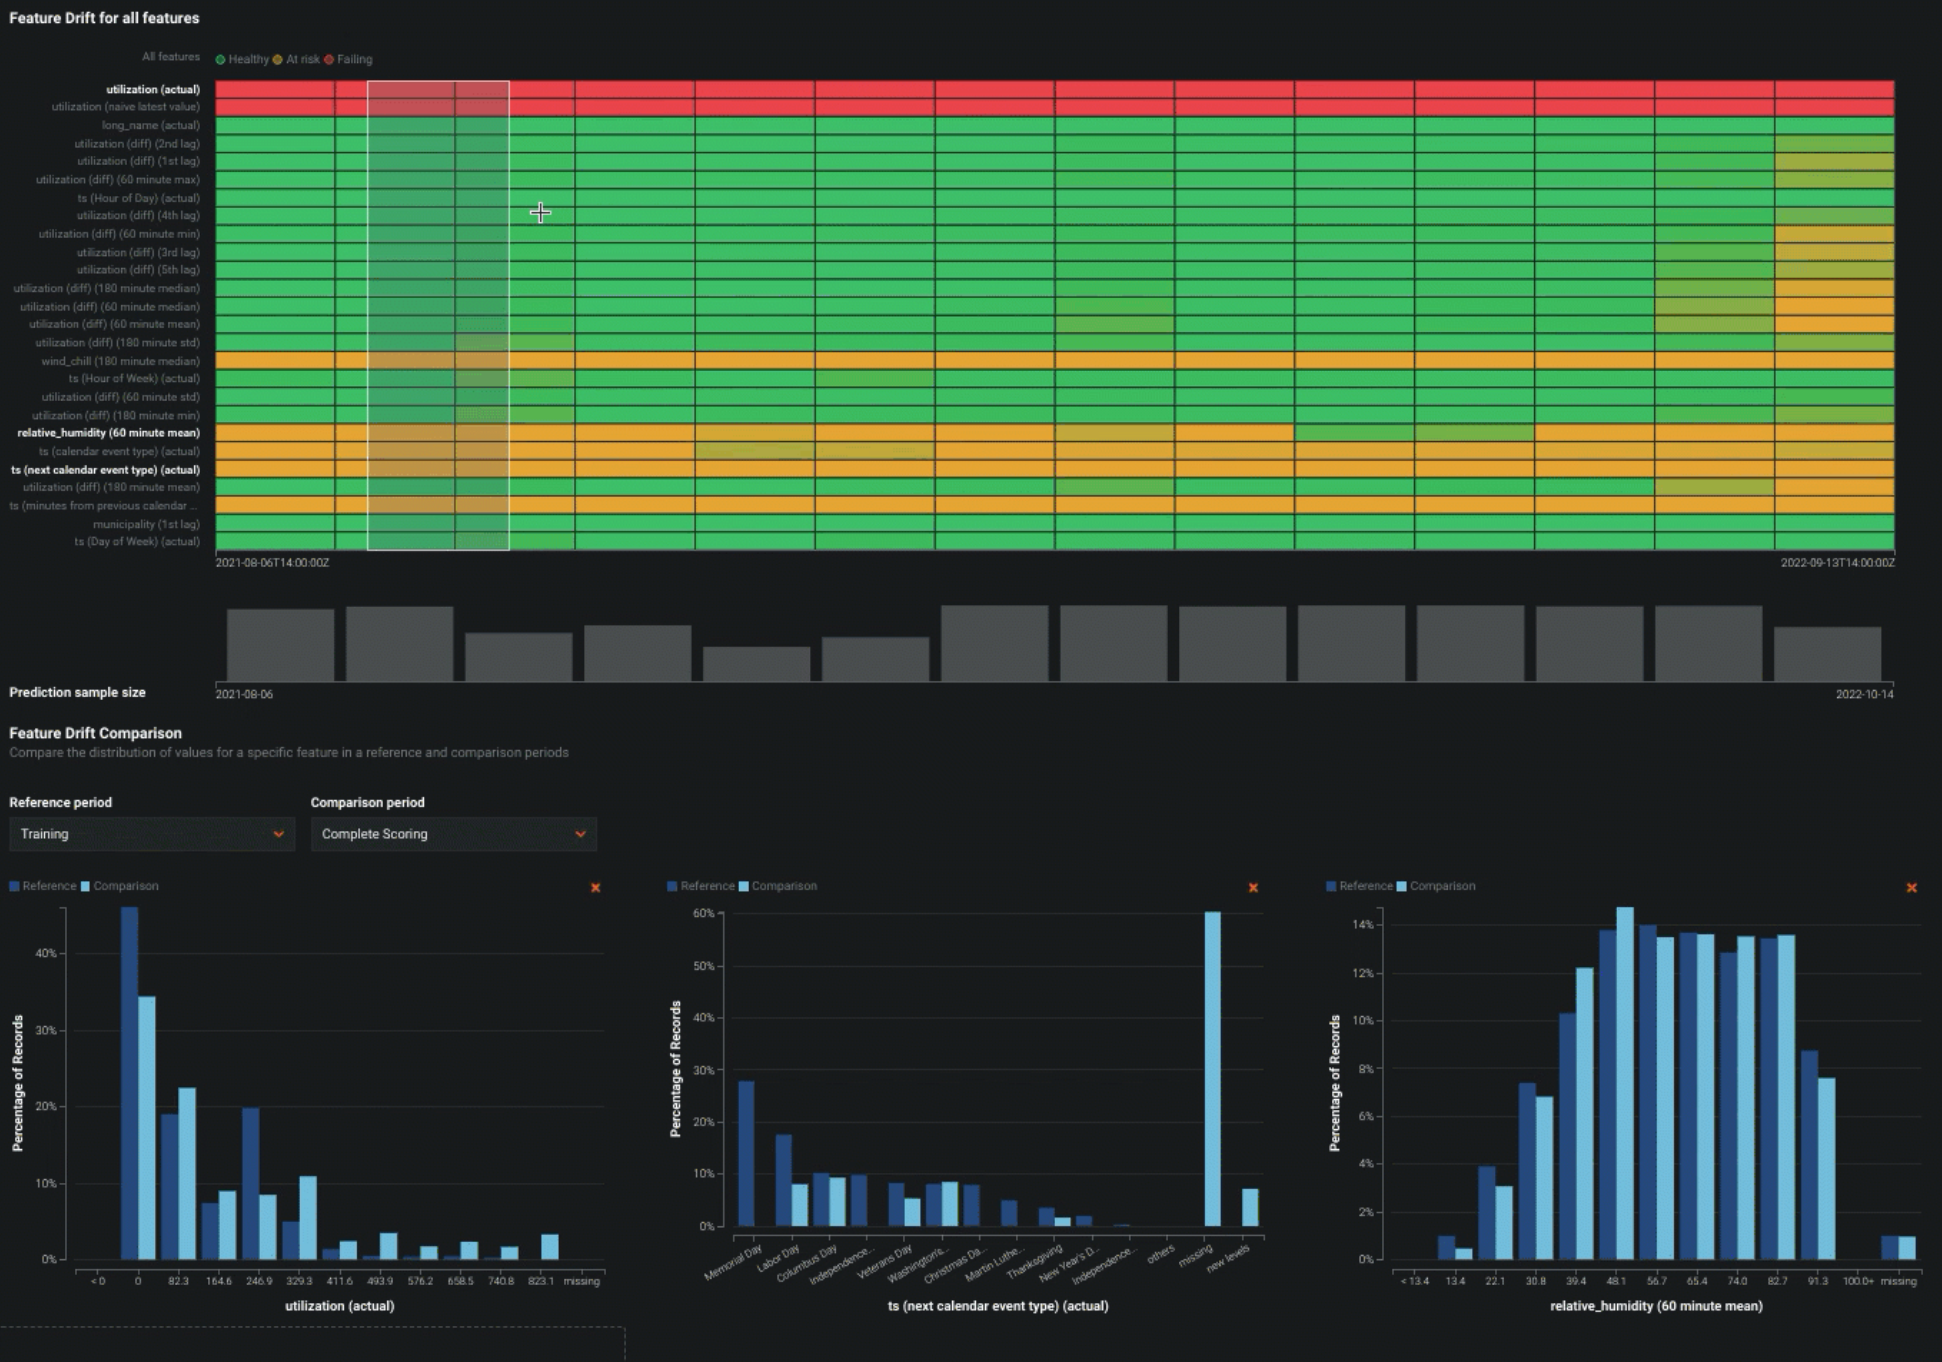This screenshot has width=1942, height=1362.
Task: Select relative_humidity (60 minute mean) feature label
Action: [108, 433]
